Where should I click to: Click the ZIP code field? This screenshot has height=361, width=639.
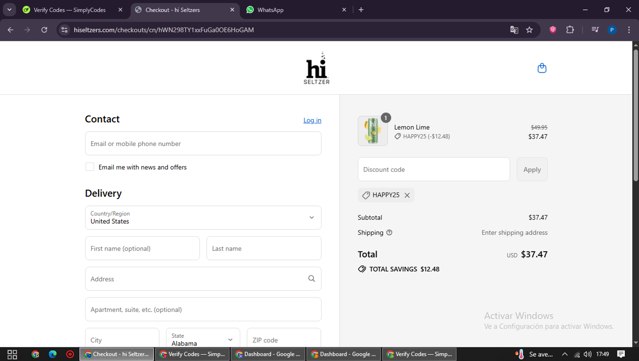[284, 339]
